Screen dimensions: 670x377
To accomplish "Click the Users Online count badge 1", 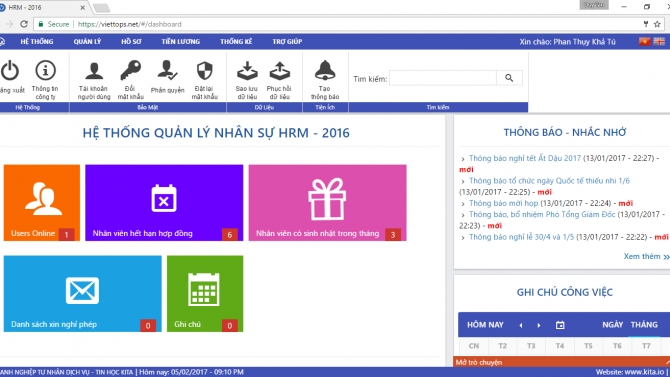I will [66, 234].
